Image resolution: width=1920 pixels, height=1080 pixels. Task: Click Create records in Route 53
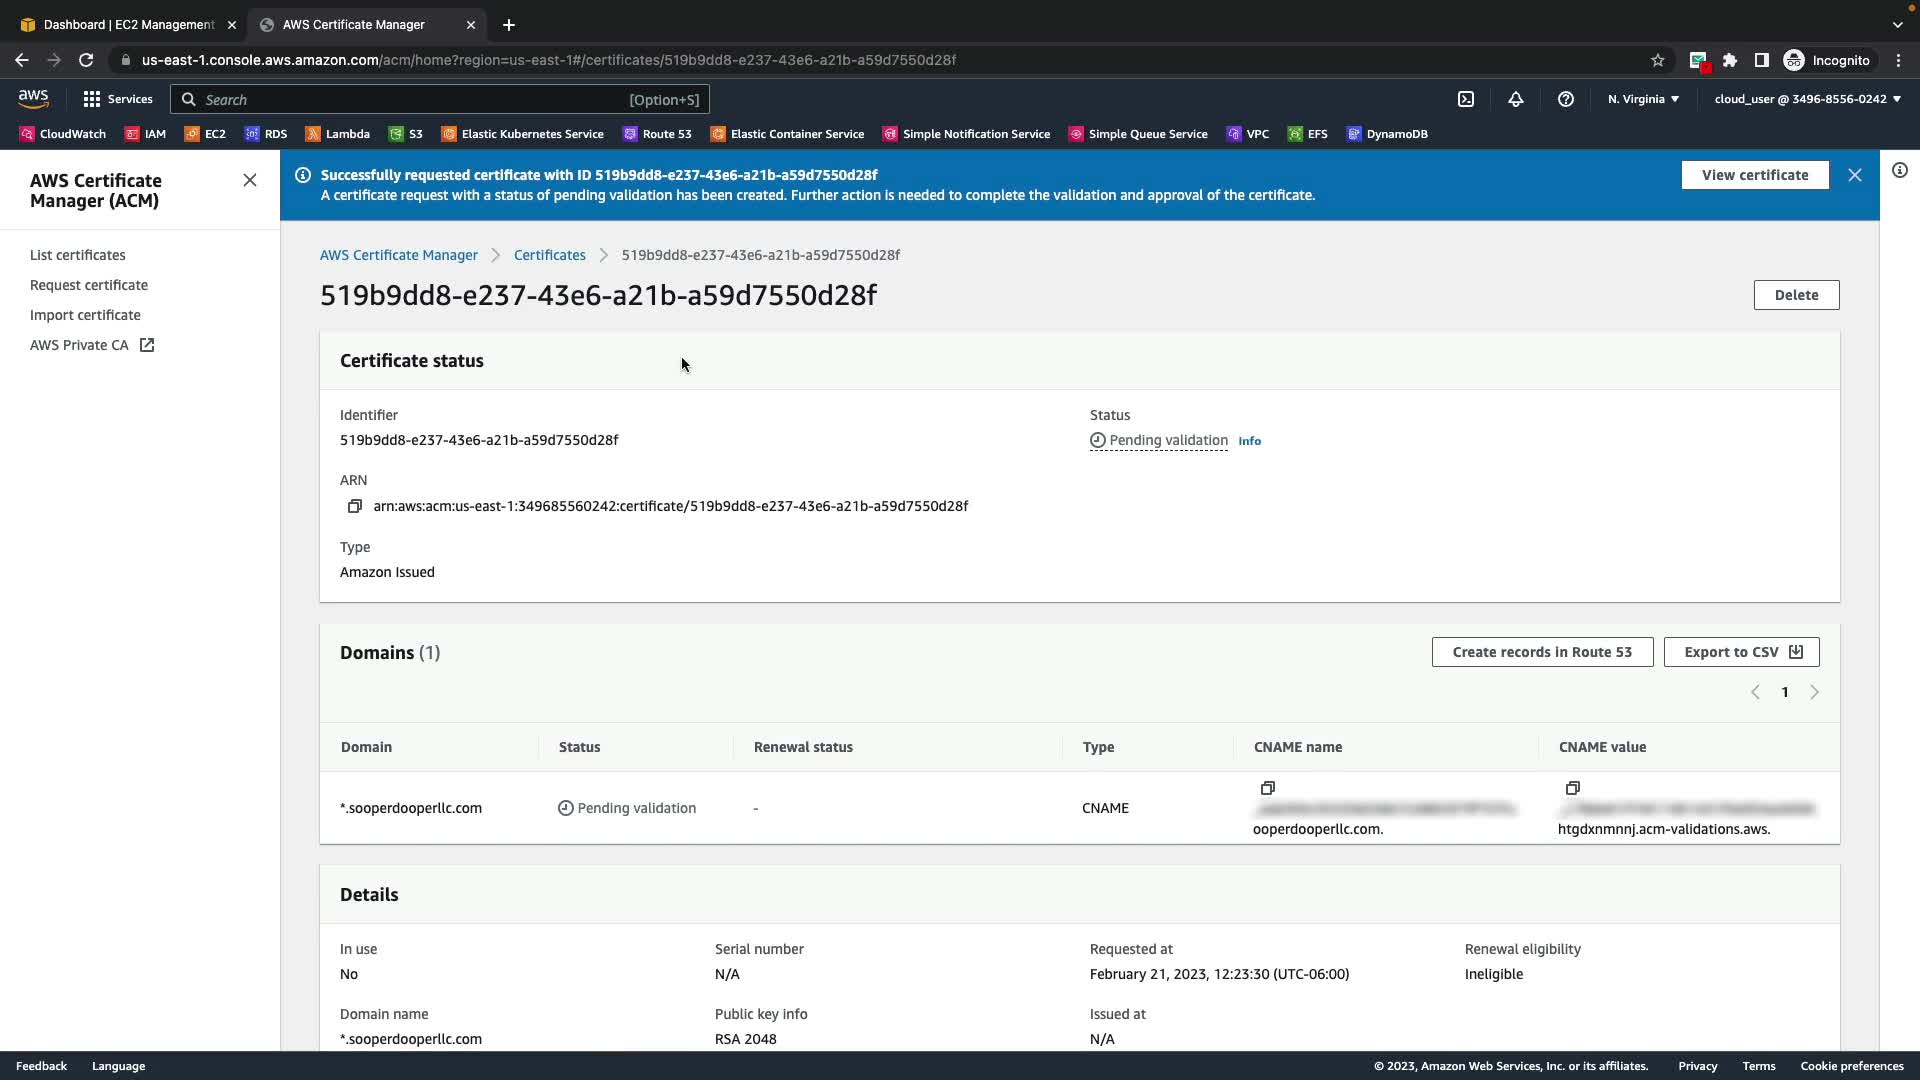point(1541,652)
